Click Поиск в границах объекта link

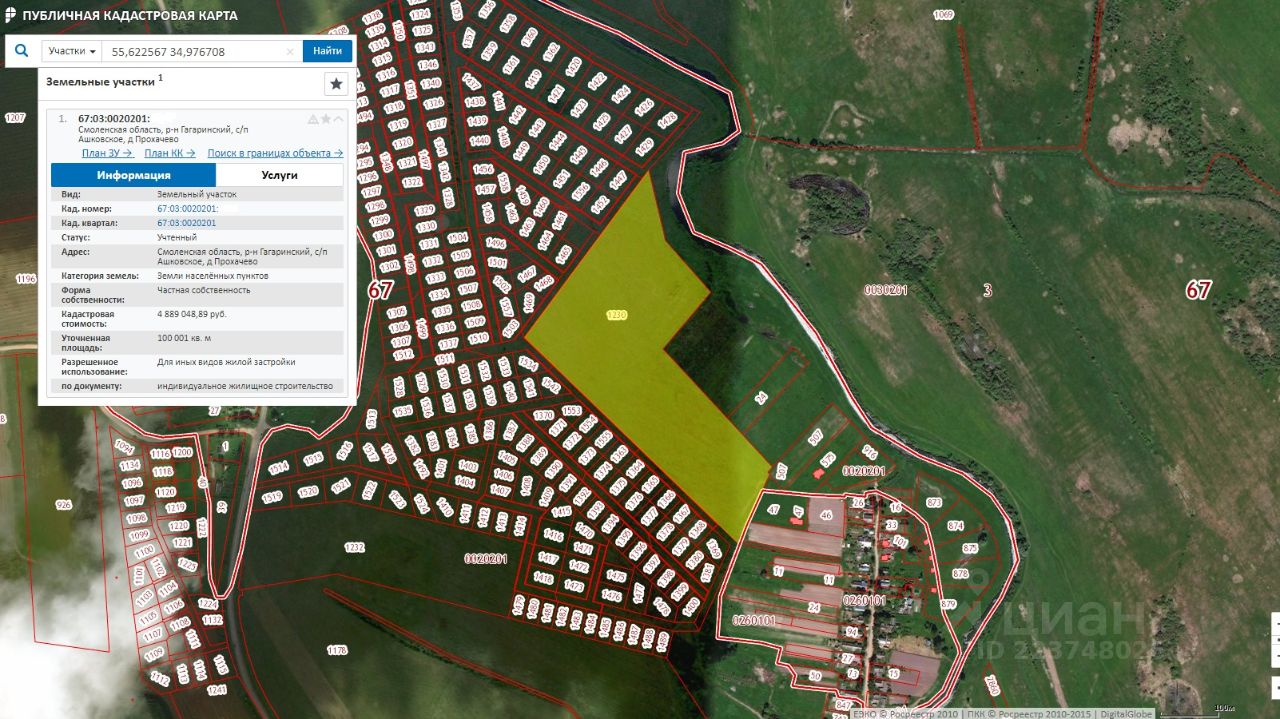click(275, 153)
